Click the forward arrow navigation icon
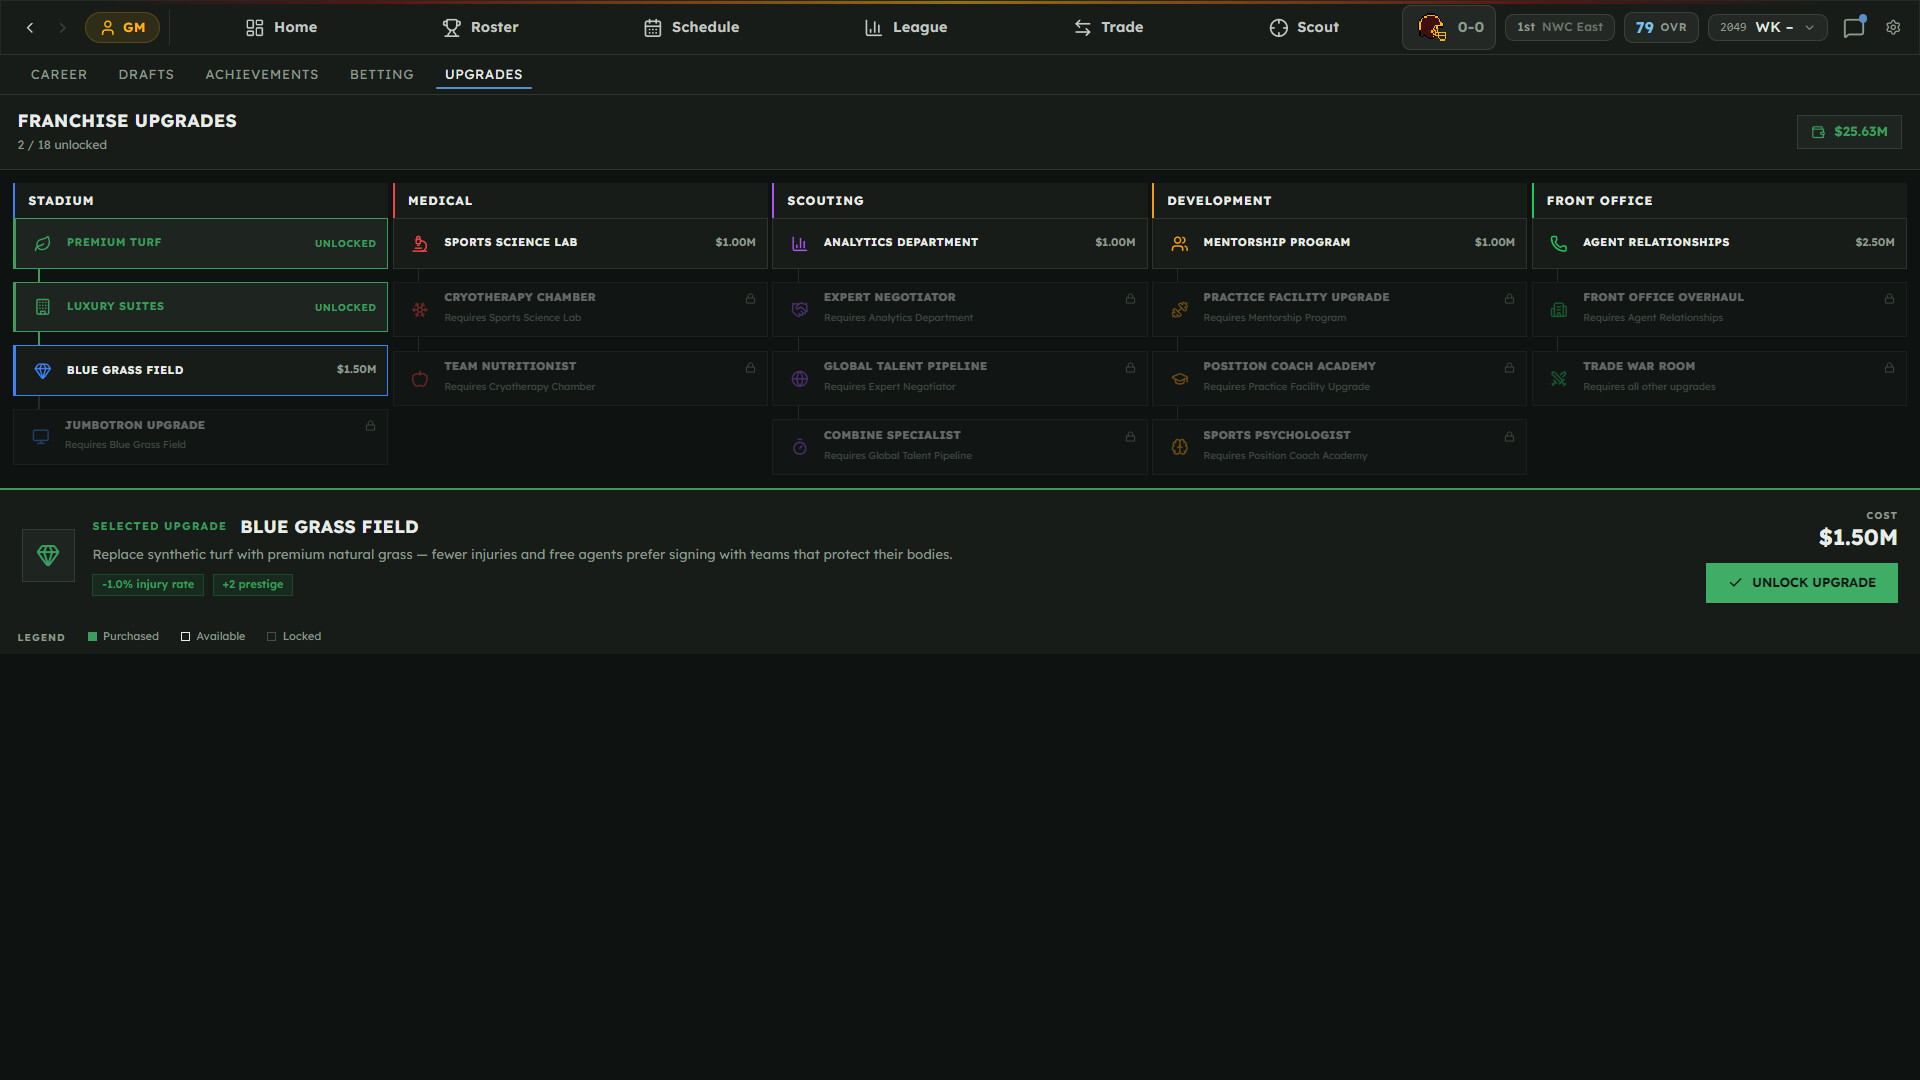This screenshot has height=1080, width=1920. 62,28
